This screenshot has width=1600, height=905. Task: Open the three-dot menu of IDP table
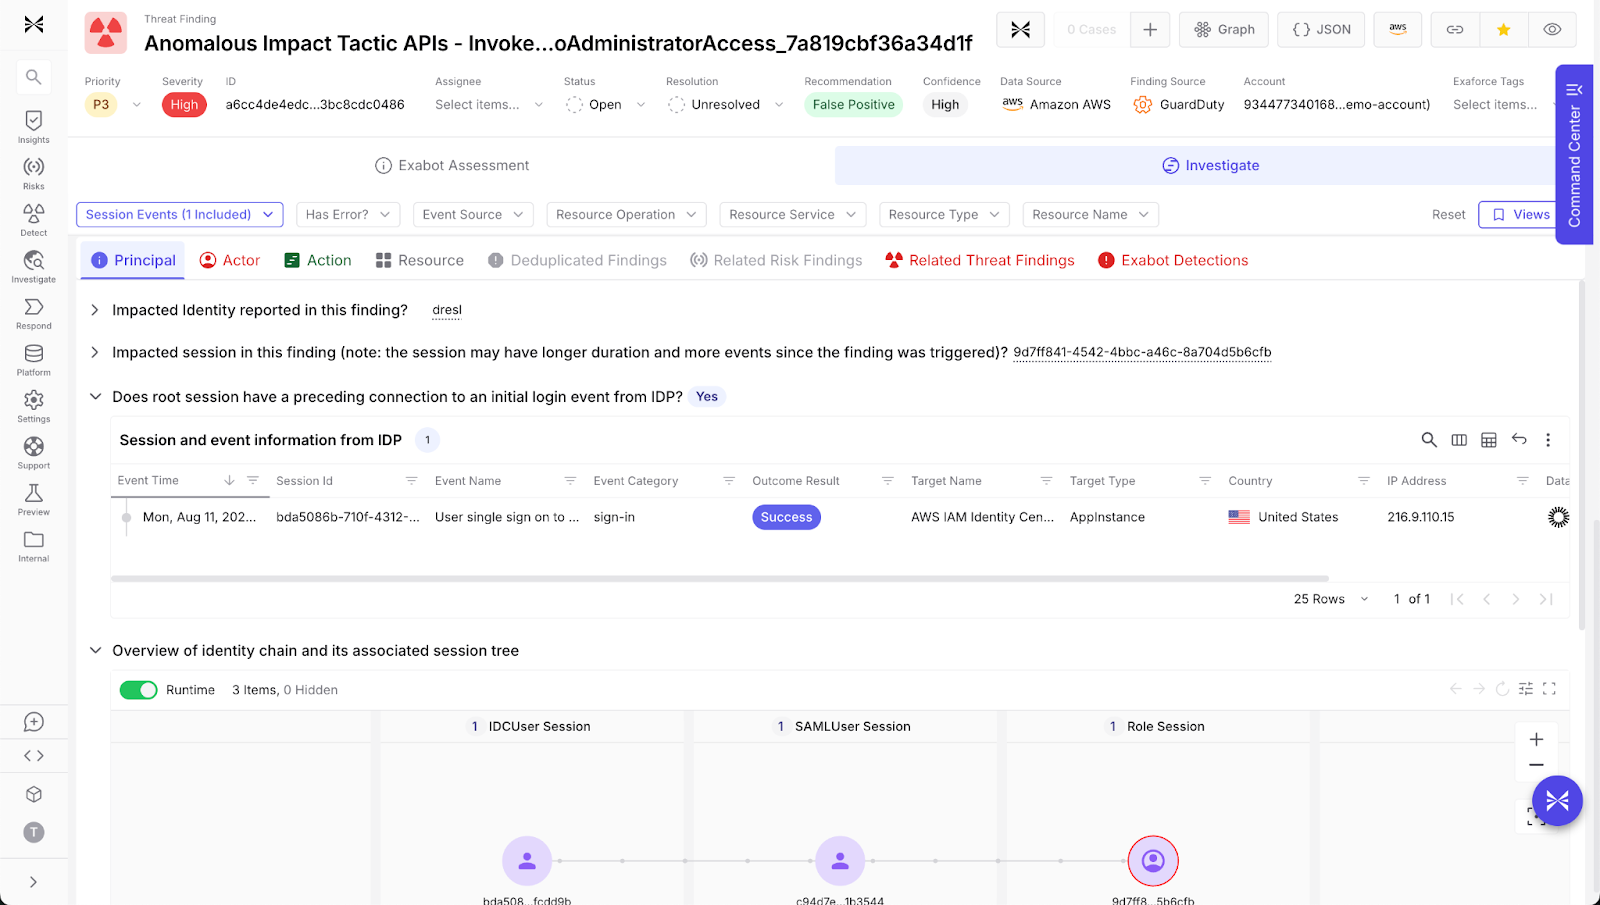coord(1548,440)
